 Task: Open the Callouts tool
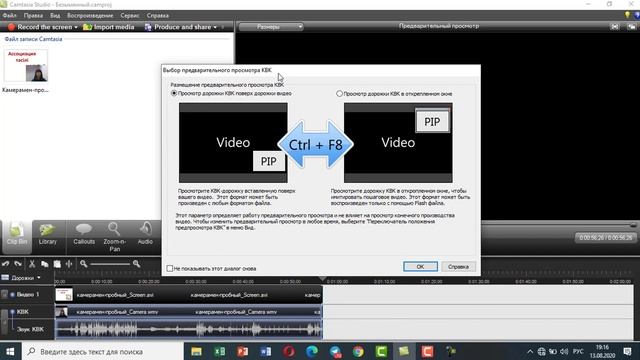click(84, 236)
